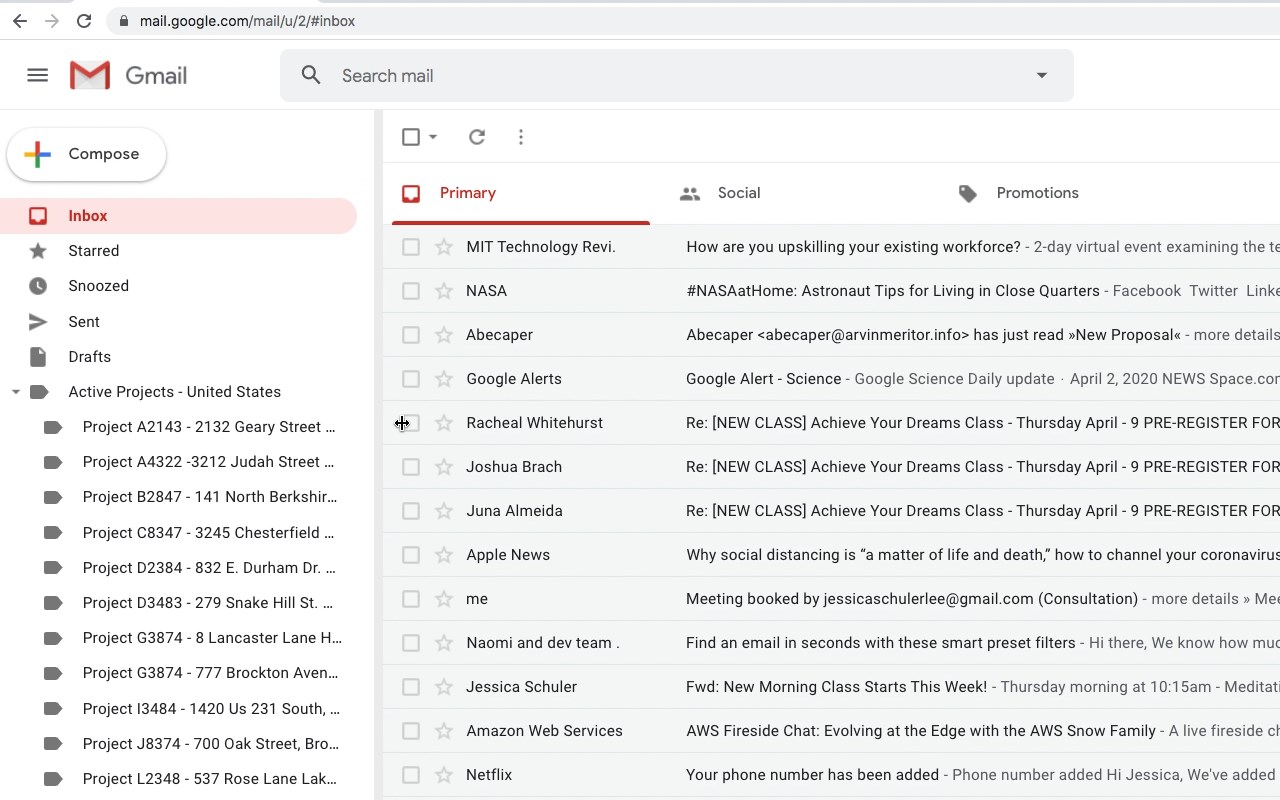Click the Compose button

pos(87,154)
